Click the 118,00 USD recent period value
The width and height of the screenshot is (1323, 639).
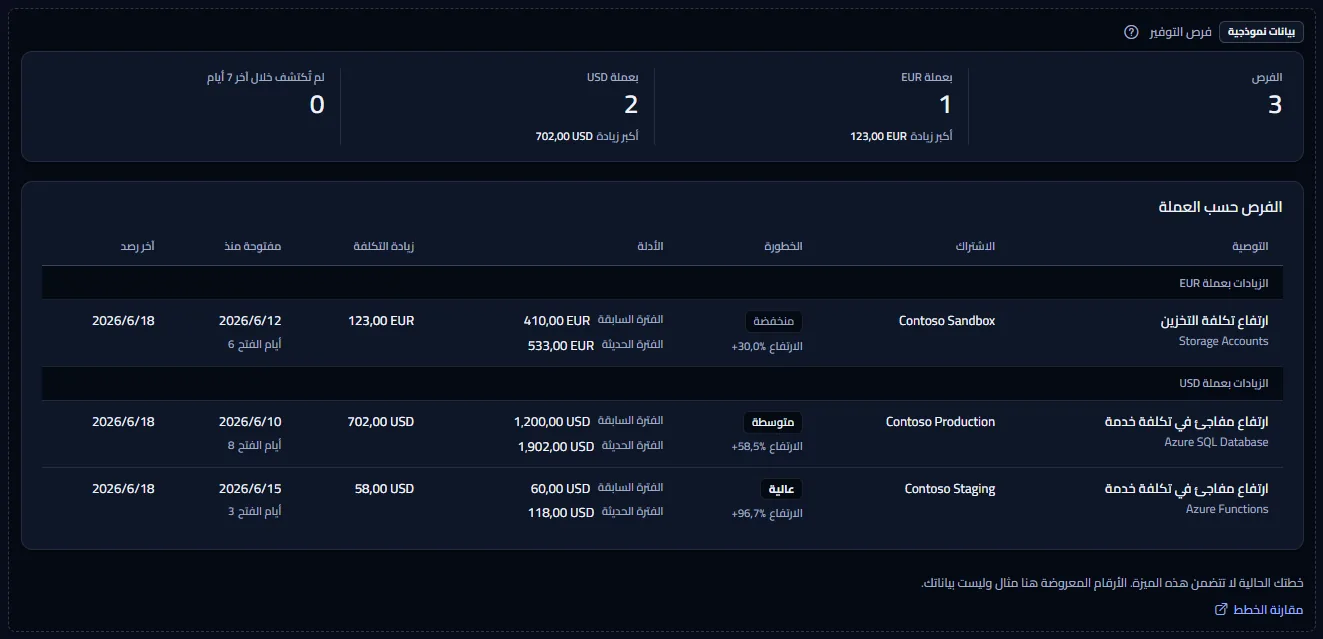[x=561, y=514]
